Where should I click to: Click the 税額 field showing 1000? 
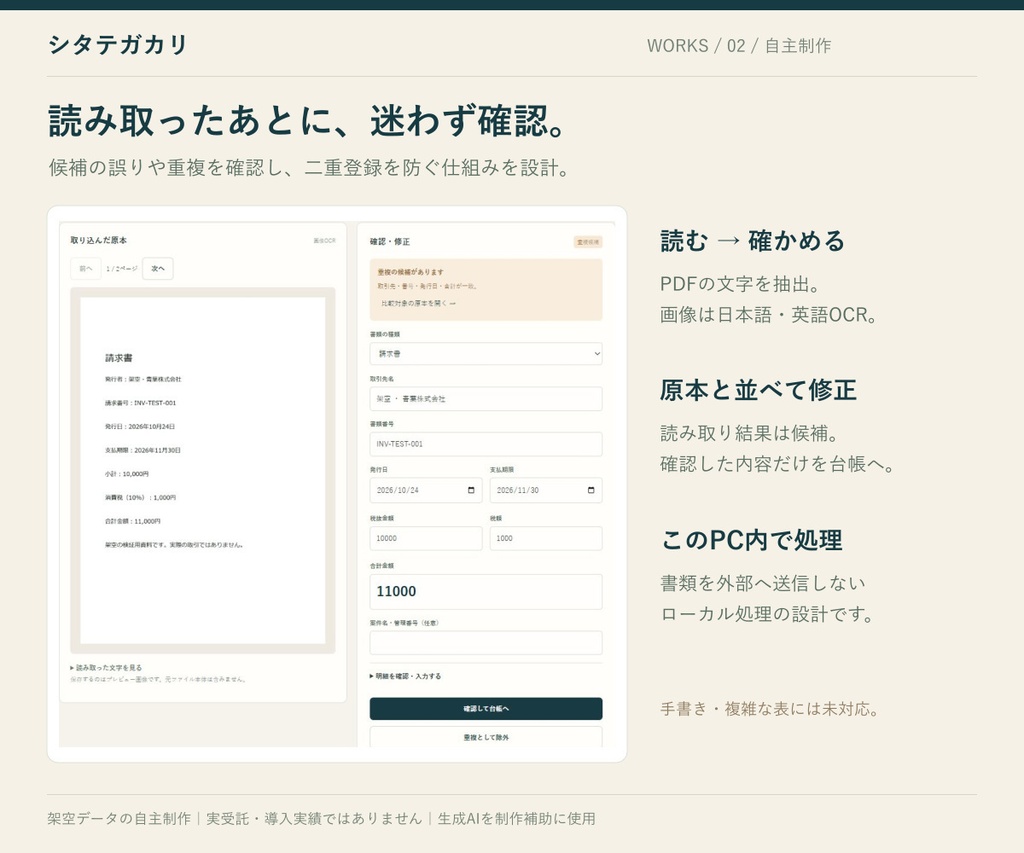coord(546,538)
